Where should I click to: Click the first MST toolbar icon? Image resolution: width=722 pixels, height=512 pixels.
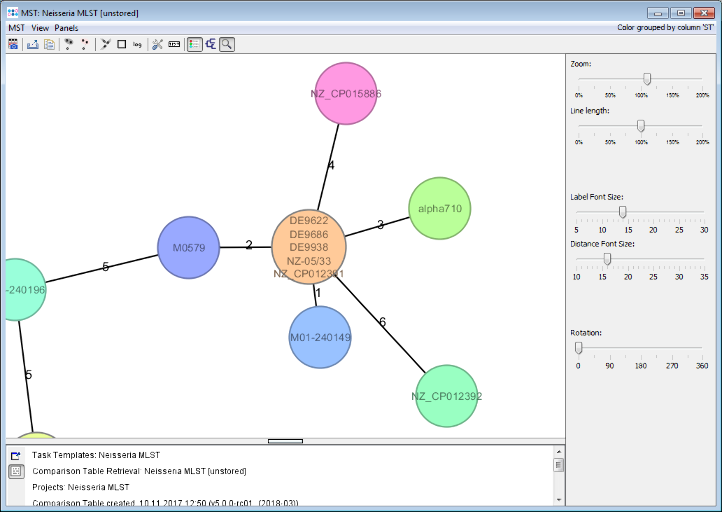pos(14,44)
